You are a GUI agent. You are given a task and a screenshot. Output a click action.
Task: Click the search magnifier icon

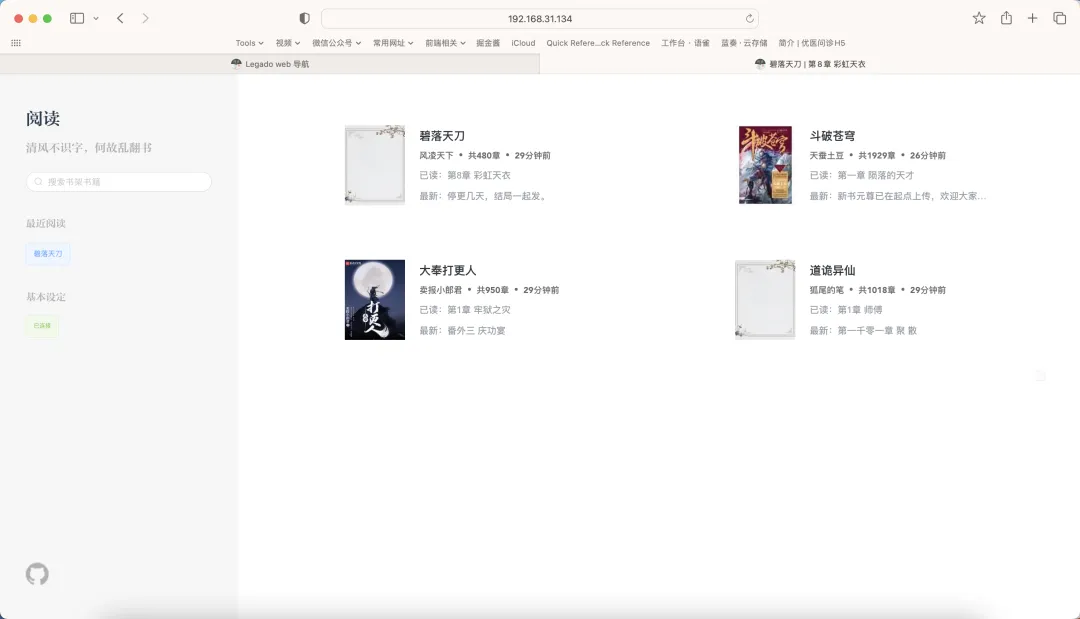39,182
